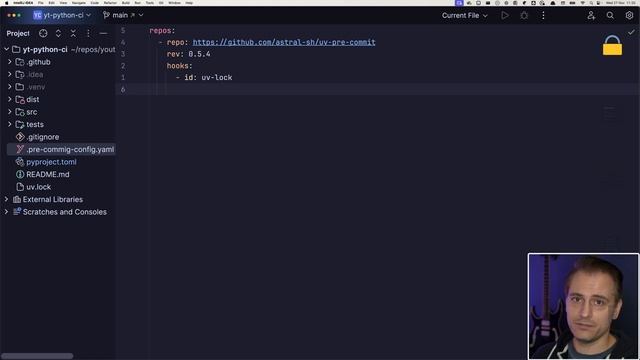This screenshot has height=360, width=640.
Task: Click the YAML icon of .pre-commig-config.yaml
Action: click(x=20, y=149)
